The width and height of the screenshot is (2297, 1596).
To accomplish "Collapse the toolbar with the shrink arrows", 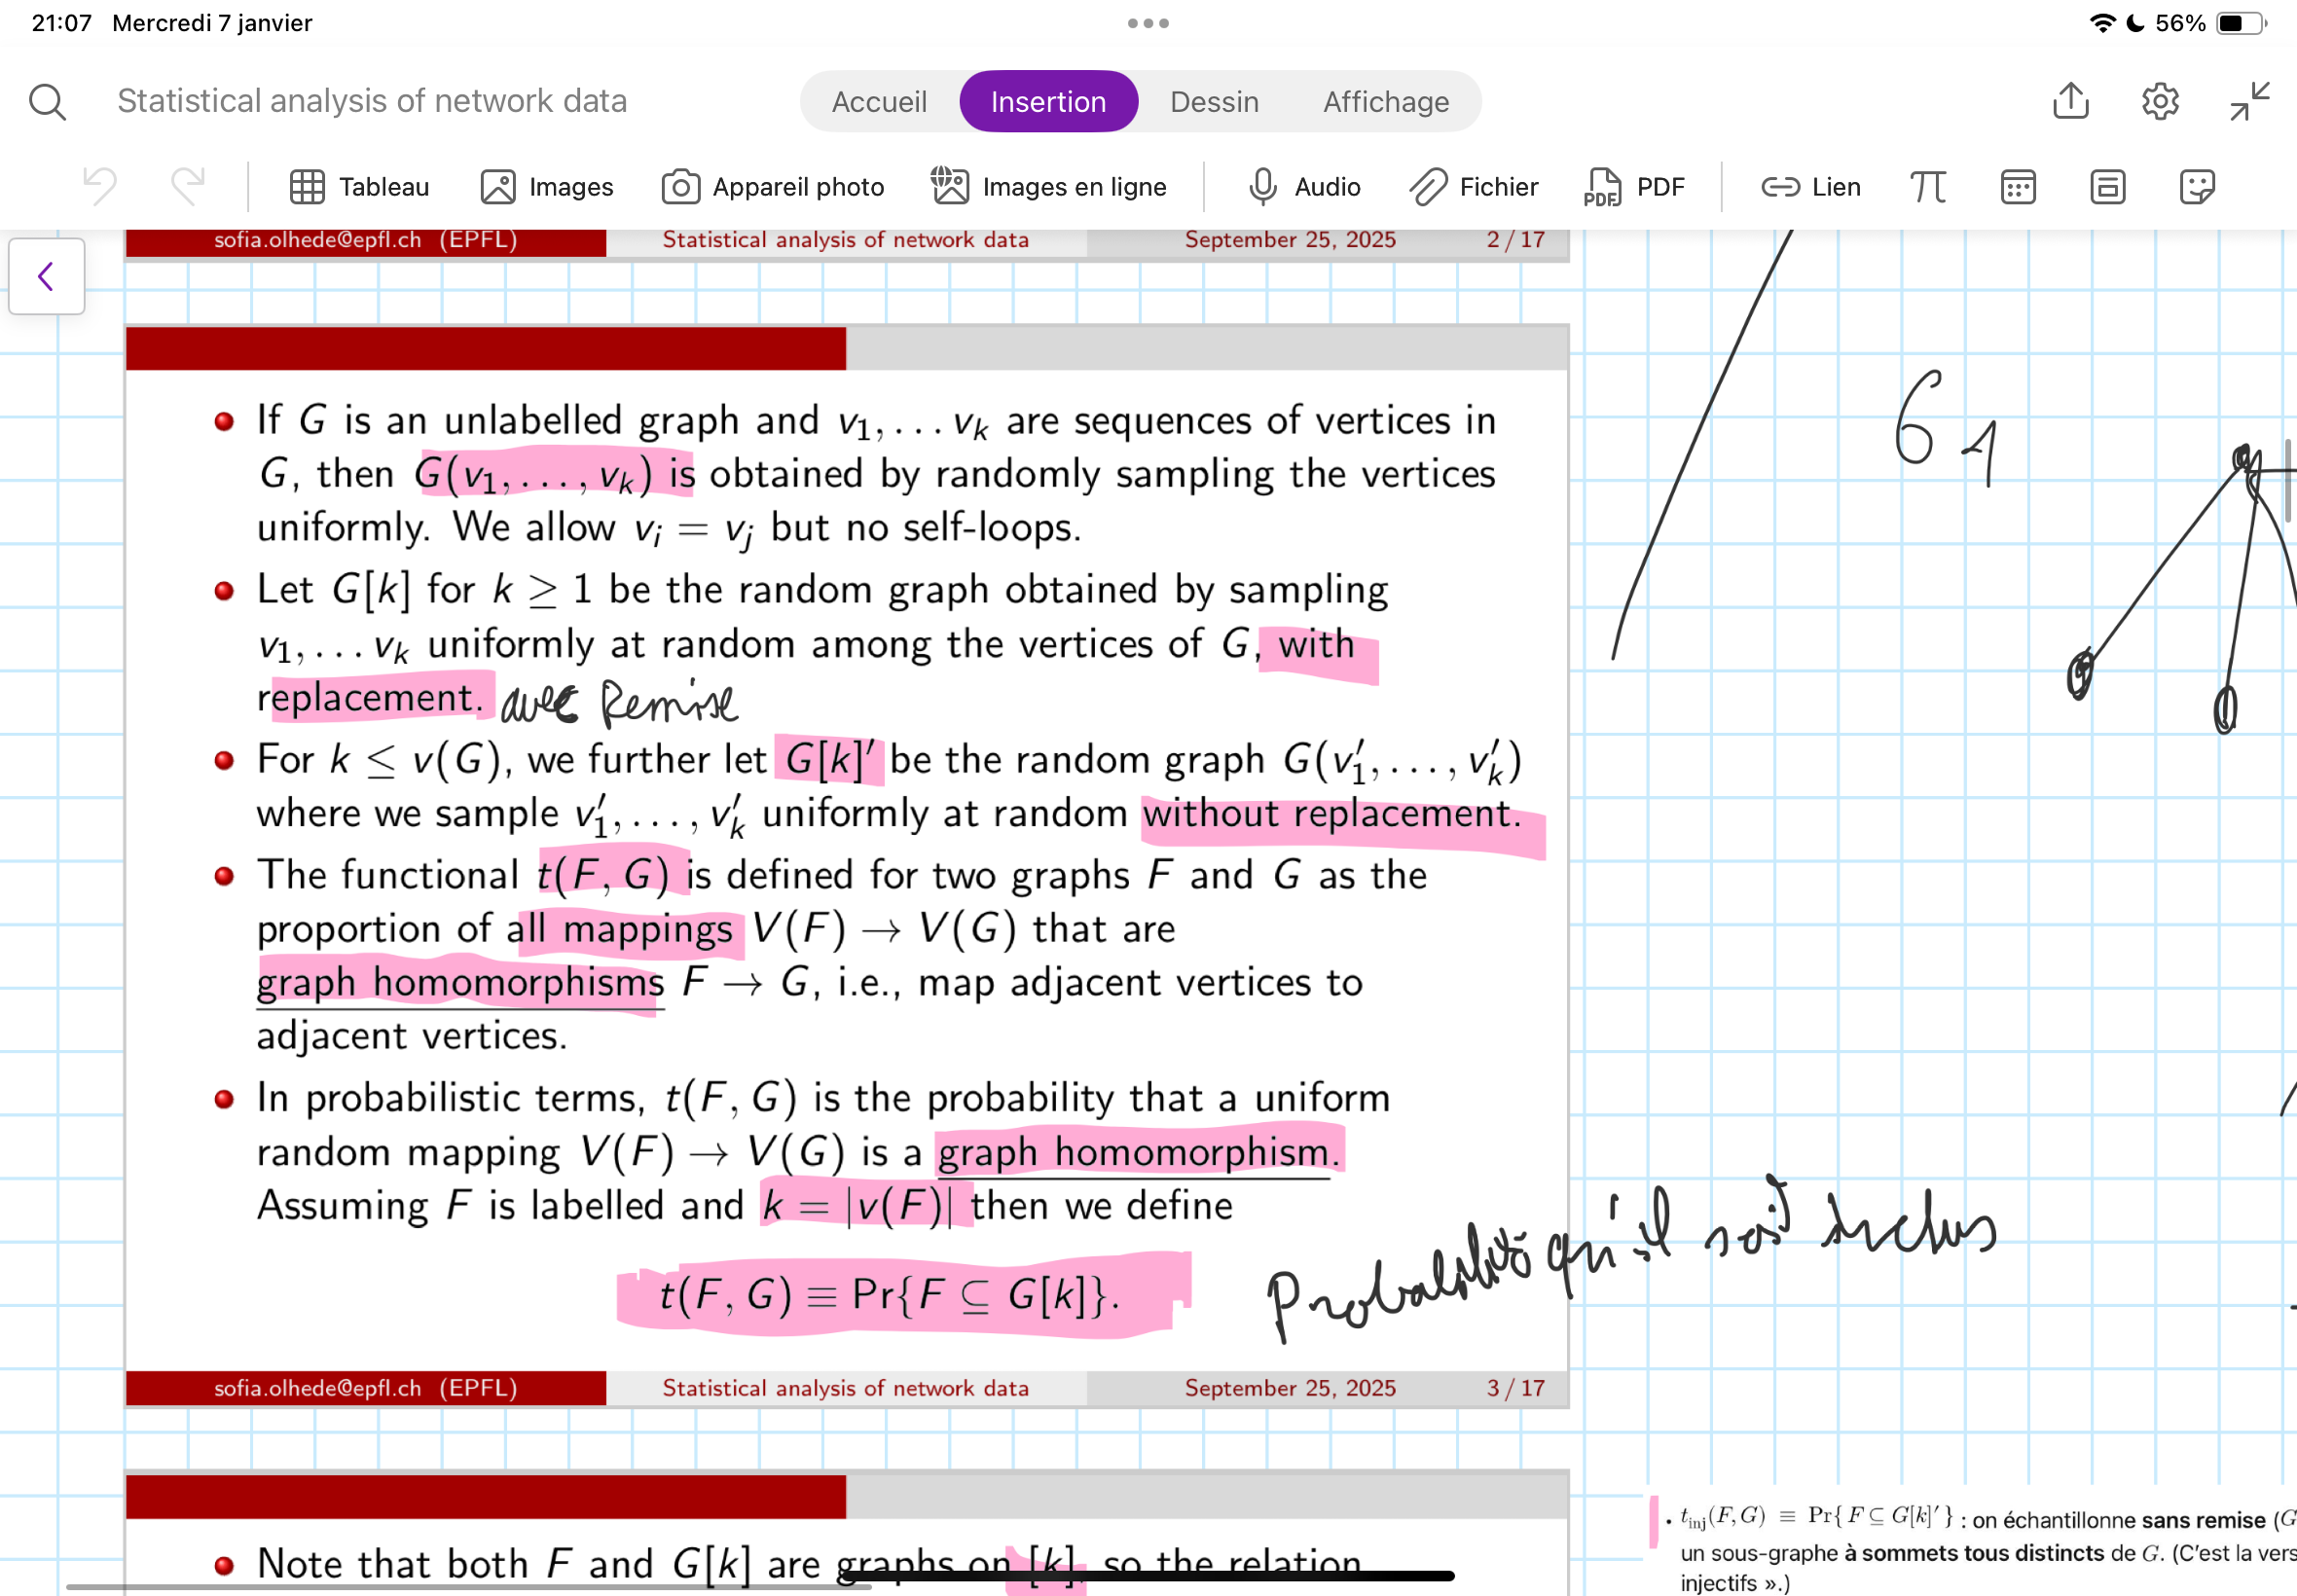I will [x=2245, y=101].
